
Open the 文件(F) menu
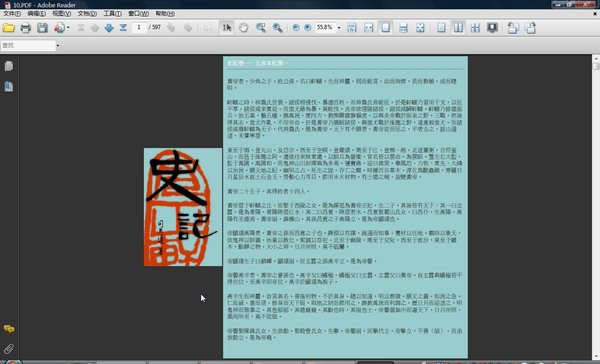pyautogui.click(x=12, y=13)
